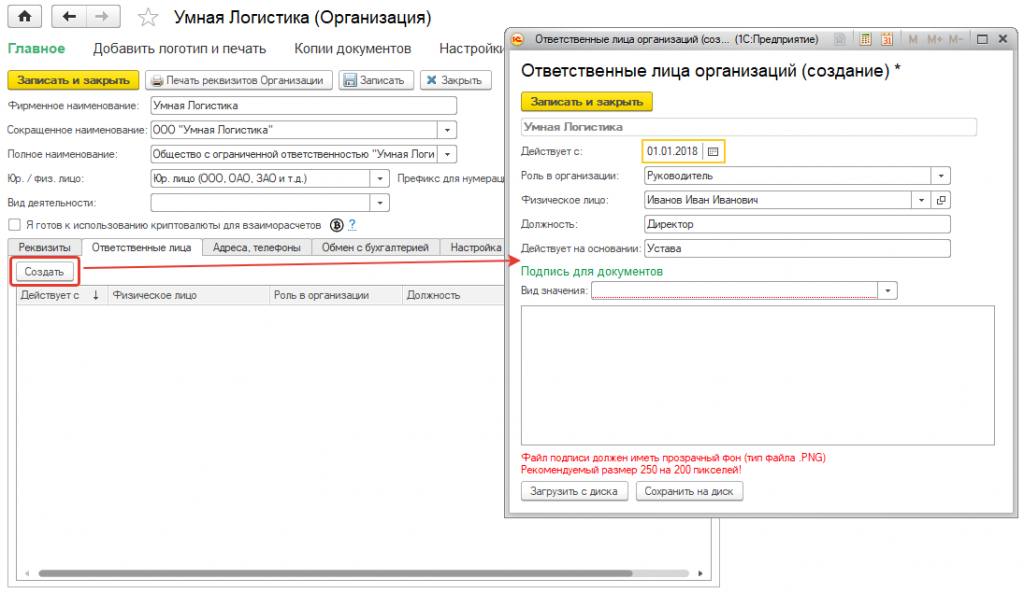Click favorites star in dialog title bar
The image size is (1024, 593).
pos(840,39)
